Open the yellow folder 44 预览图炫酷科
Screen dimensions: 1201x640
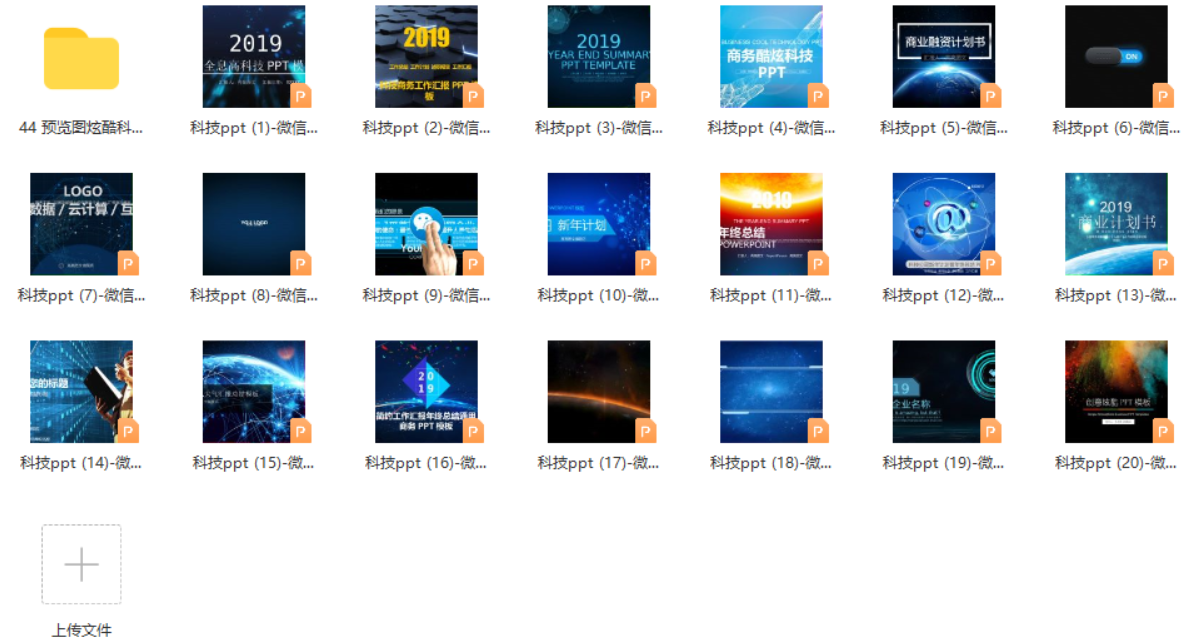pyautogui.click(x=81, y=58)
